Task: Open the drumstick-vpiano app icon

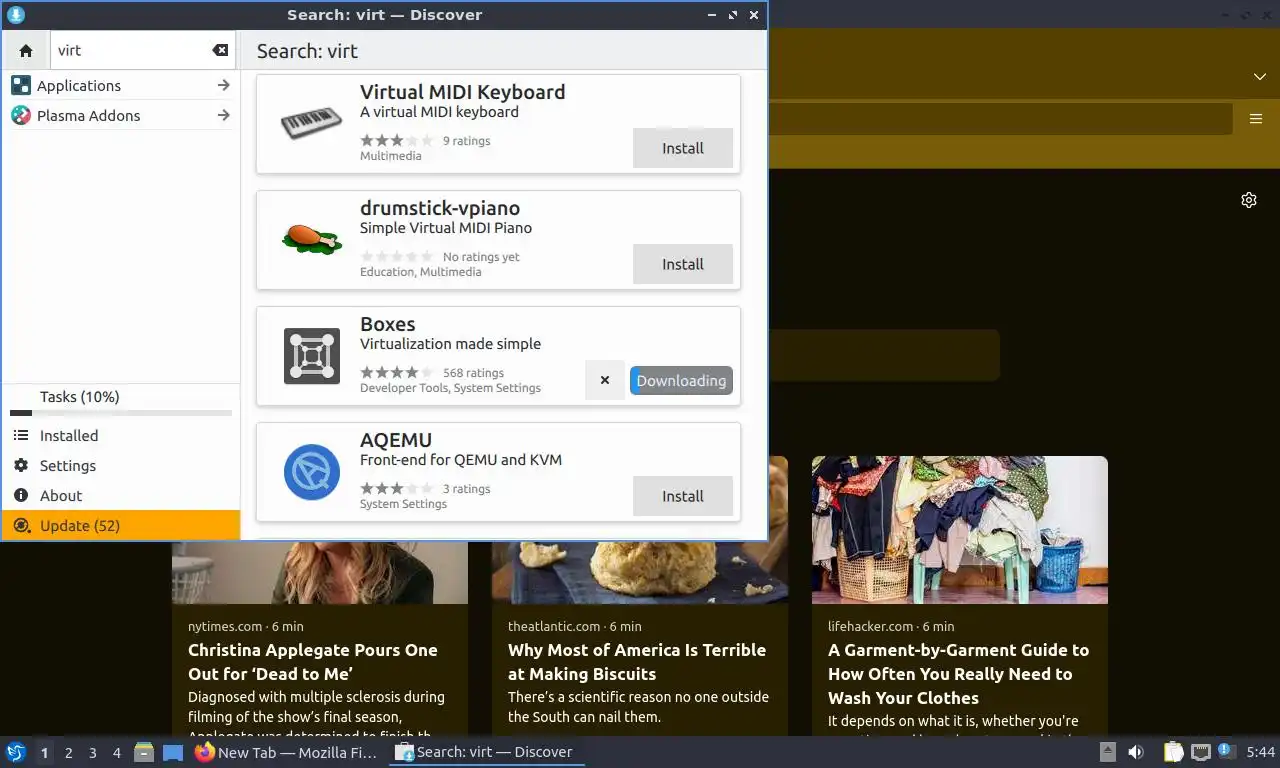Action: (311, 240)
